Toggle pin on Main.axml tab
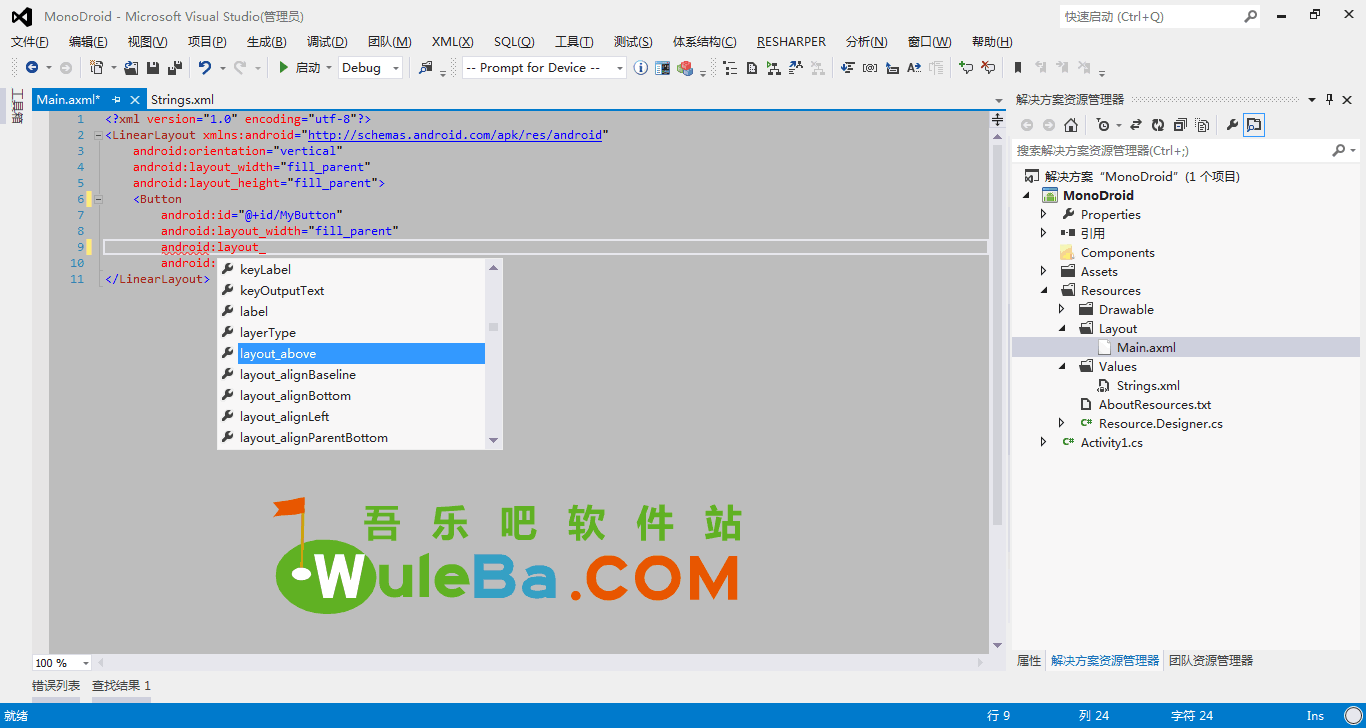Image resolution: width=1366 pixels, height=728 pixels. 116,99
